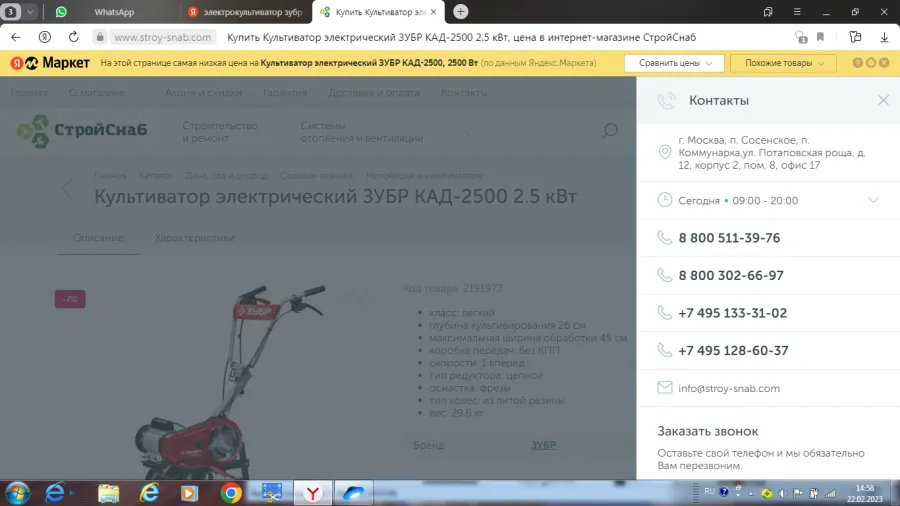
Task: Reload the page with refresh icon
Action: tap(73, 37)
